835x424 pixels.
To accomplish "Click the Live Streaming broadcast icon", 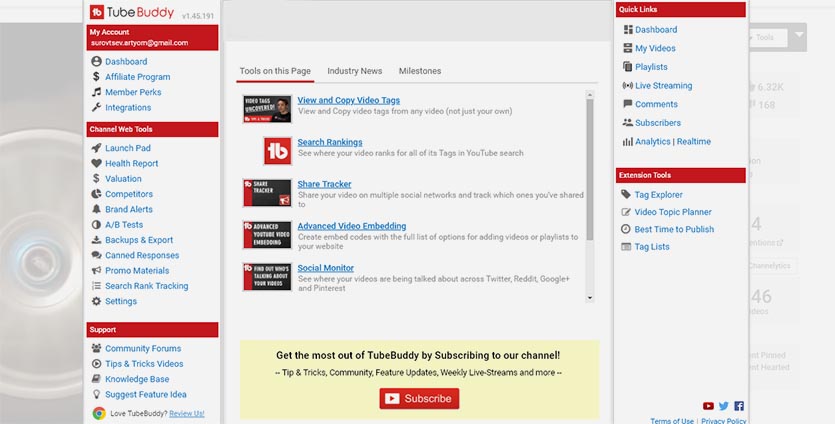I will 628,85.
